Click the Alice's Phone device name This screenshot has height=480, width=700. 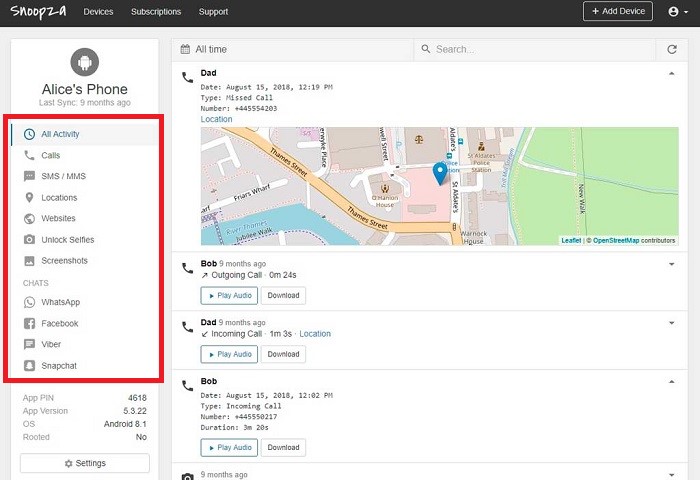point(85,89)
